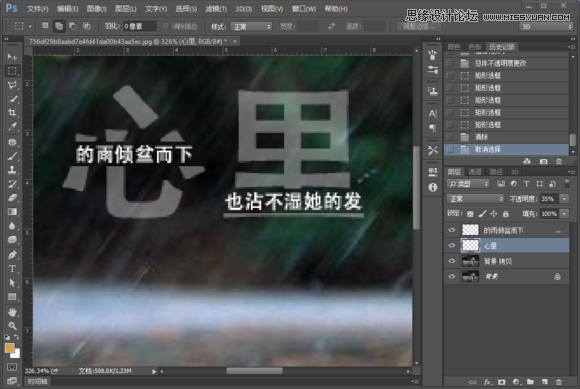This screenshot has height=389, width=580.
Task: Add layer style fx icon
Action: click(488, 382)
